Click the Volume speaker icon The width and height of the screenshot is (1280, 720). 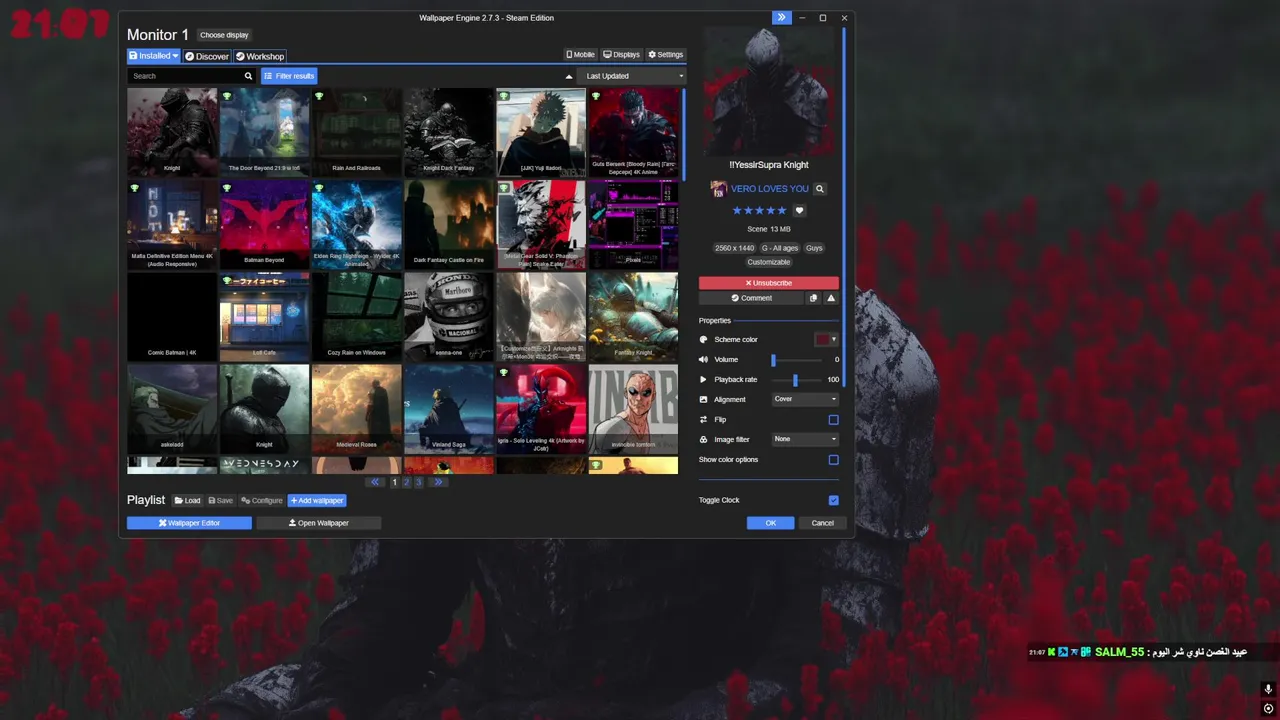click(x=703, y=360)
